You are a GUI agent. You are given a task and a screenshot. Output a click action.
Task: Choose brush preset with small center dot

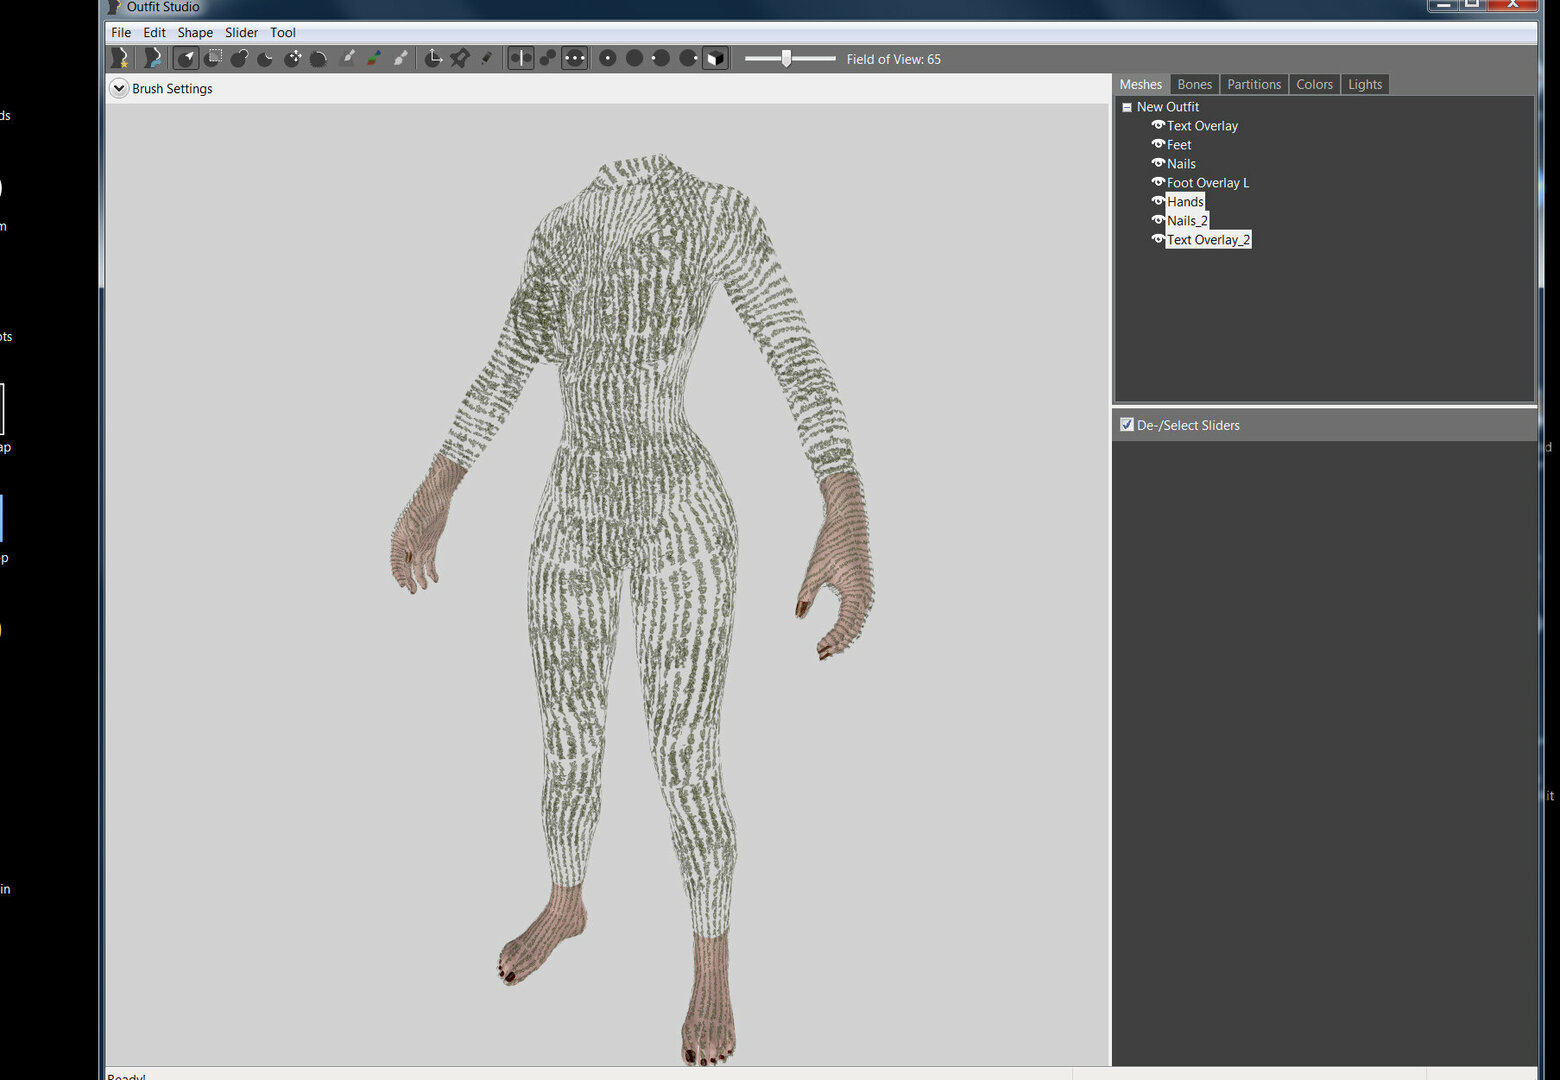[x=607, y=58]
